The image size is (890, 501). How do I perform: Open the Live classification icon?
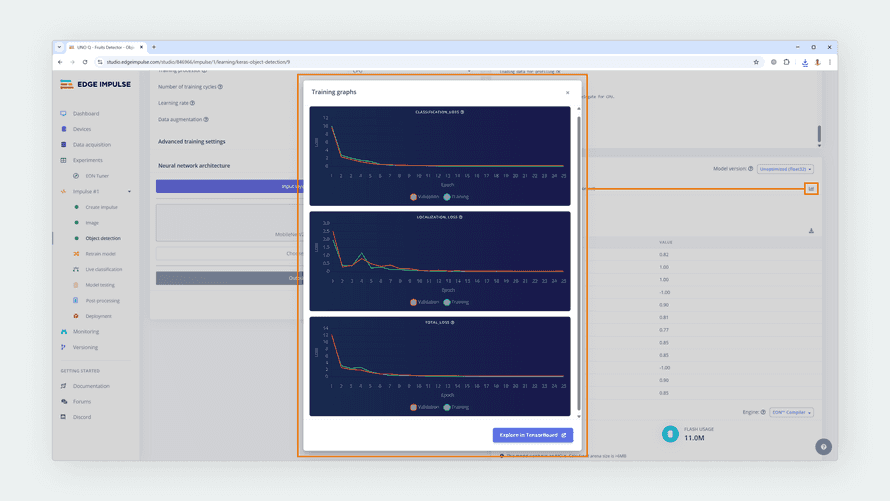tap(76, 270)
